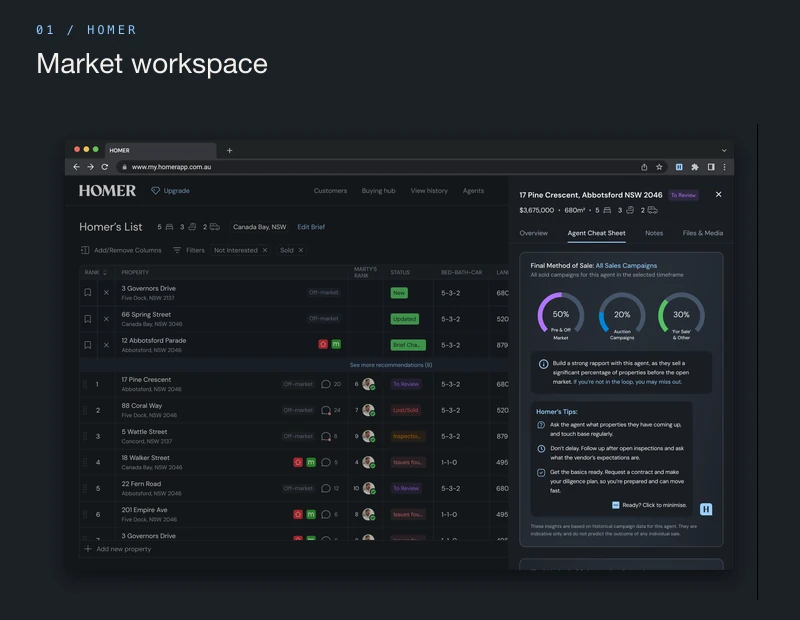
Task: Grab the drag handle on 88 Coral Way row
Action: (85, 410)
